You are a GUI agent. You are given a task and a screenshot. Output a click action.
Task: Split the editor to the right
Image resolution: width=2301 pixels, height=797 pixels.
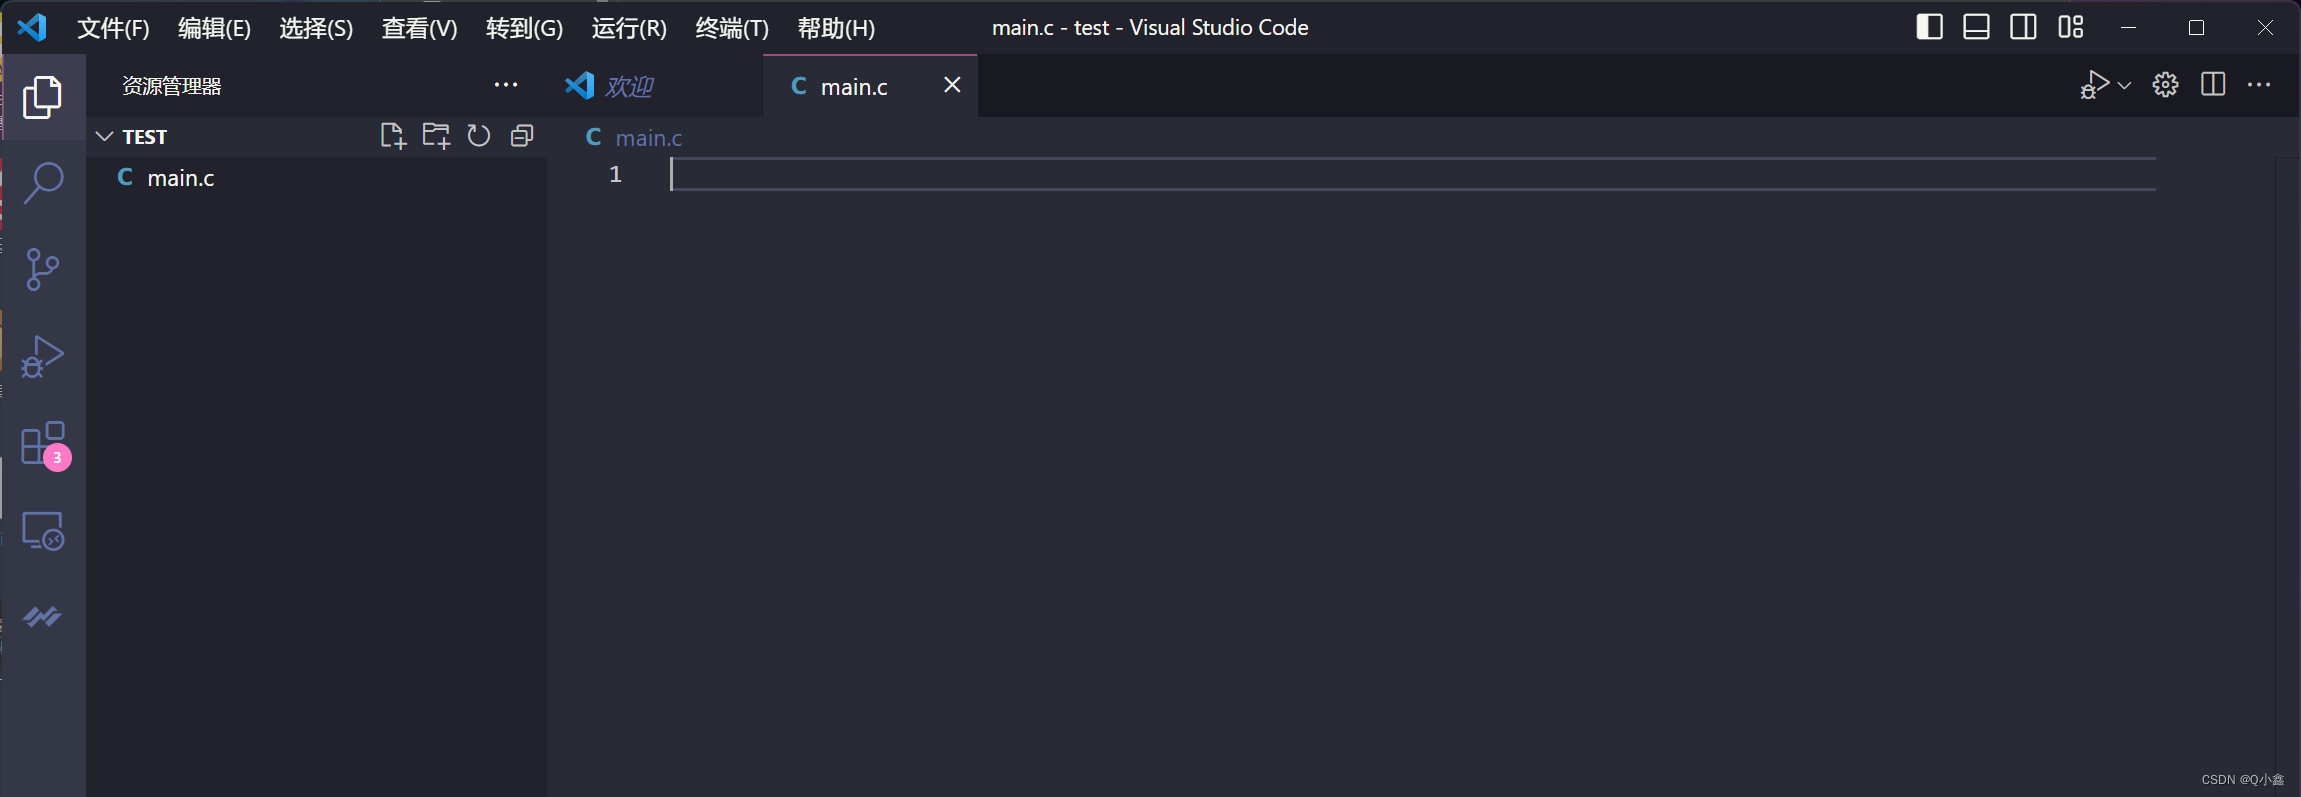pyautogui.click(x=2213, y=85)
